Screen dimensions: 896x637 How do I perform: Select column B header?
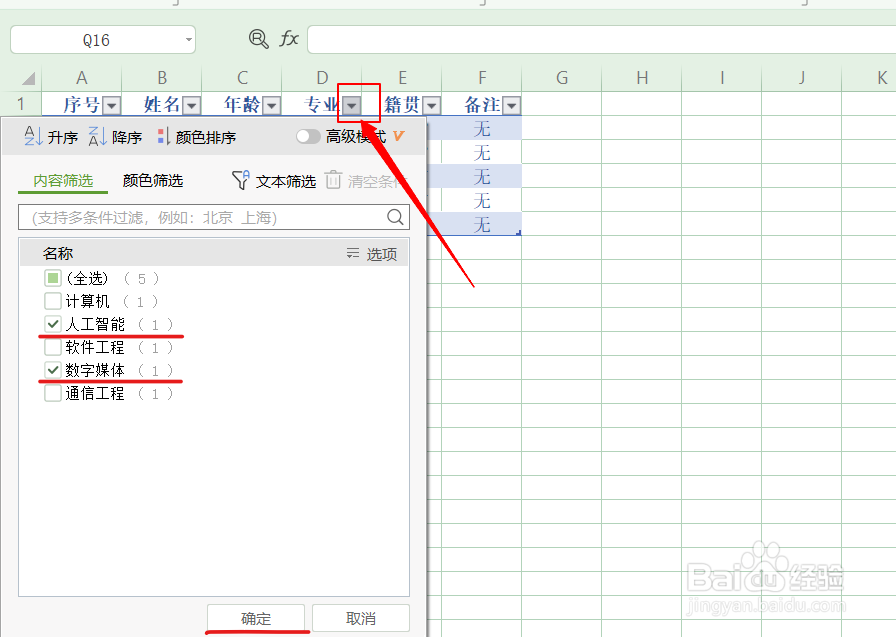pyautogui.click(x=162, y=78)
